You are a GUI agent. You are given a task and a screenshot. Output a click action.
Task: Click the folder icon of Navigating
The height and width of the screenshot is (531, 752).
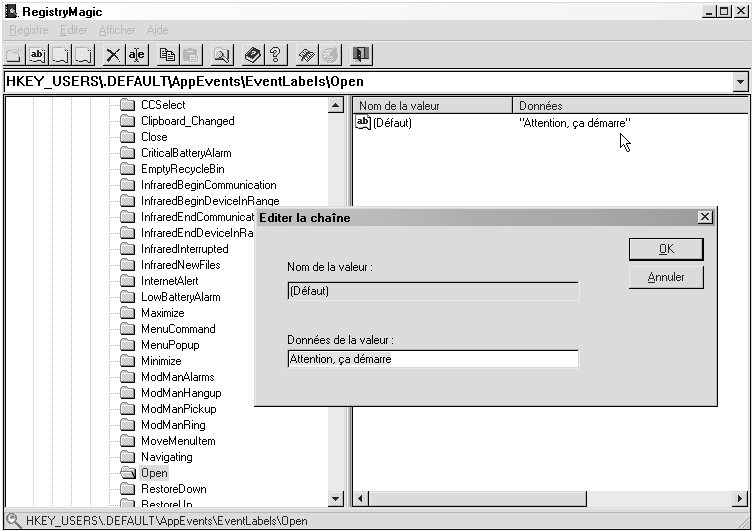click(127, 457)
